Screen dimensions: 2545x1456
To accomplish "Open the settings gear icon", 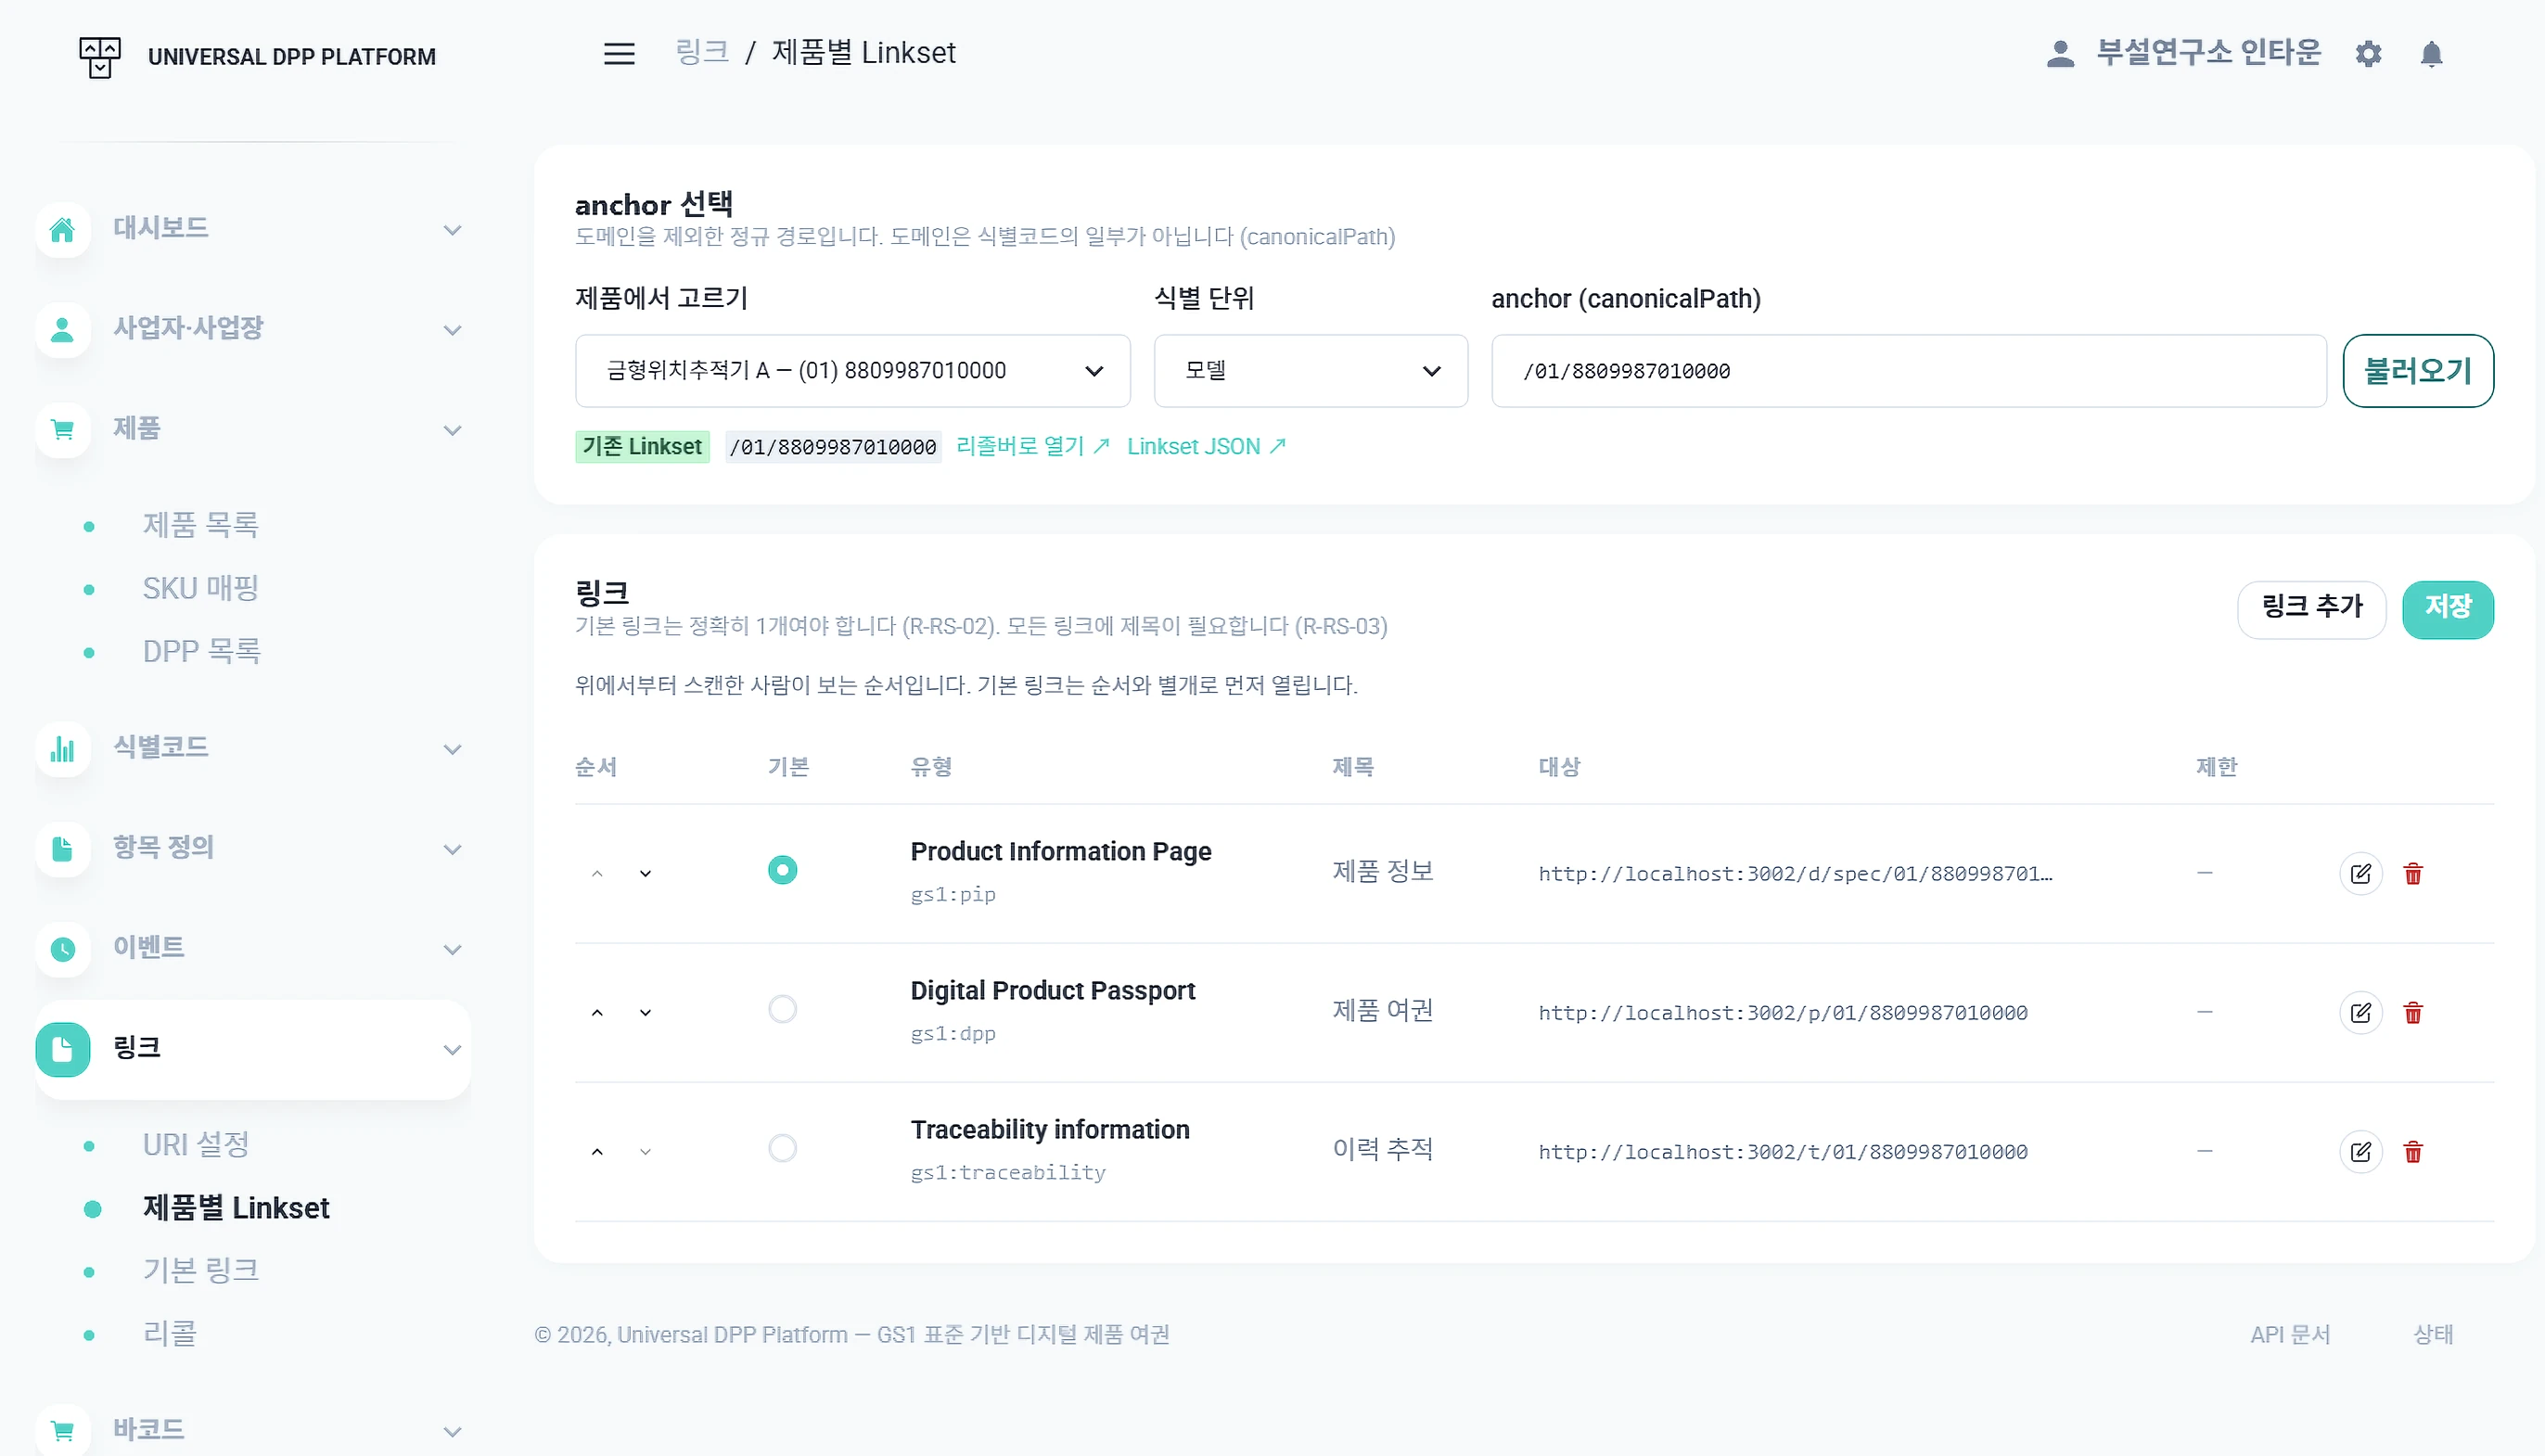I will coord(2367,53).
